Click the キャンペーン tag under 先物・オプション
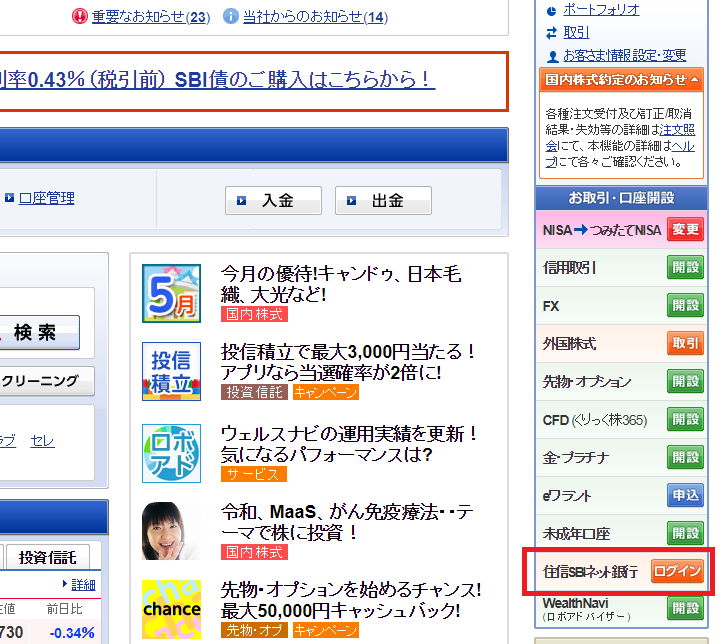 coord(326,630)
